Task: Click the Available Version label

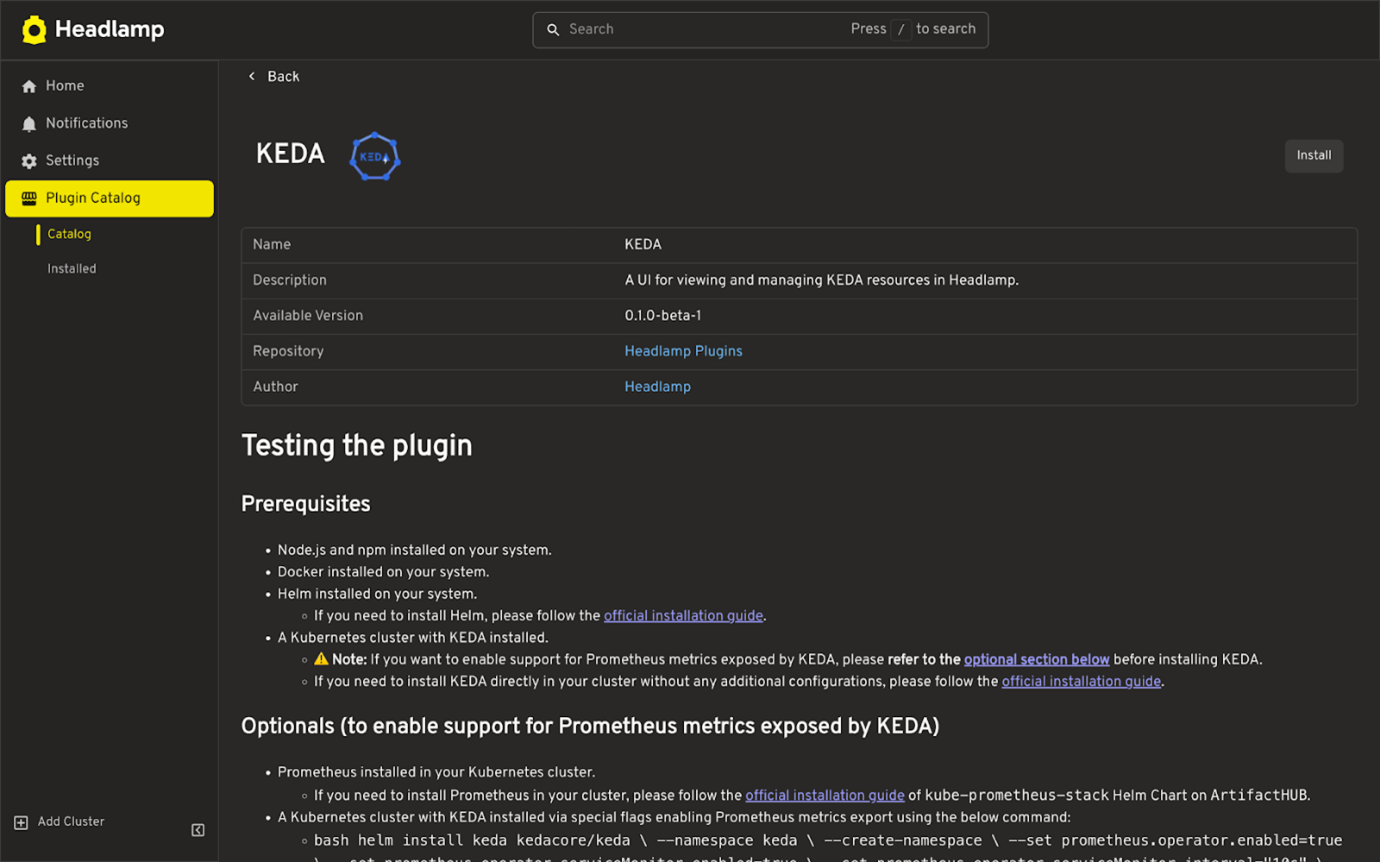Action: point(308,316)
